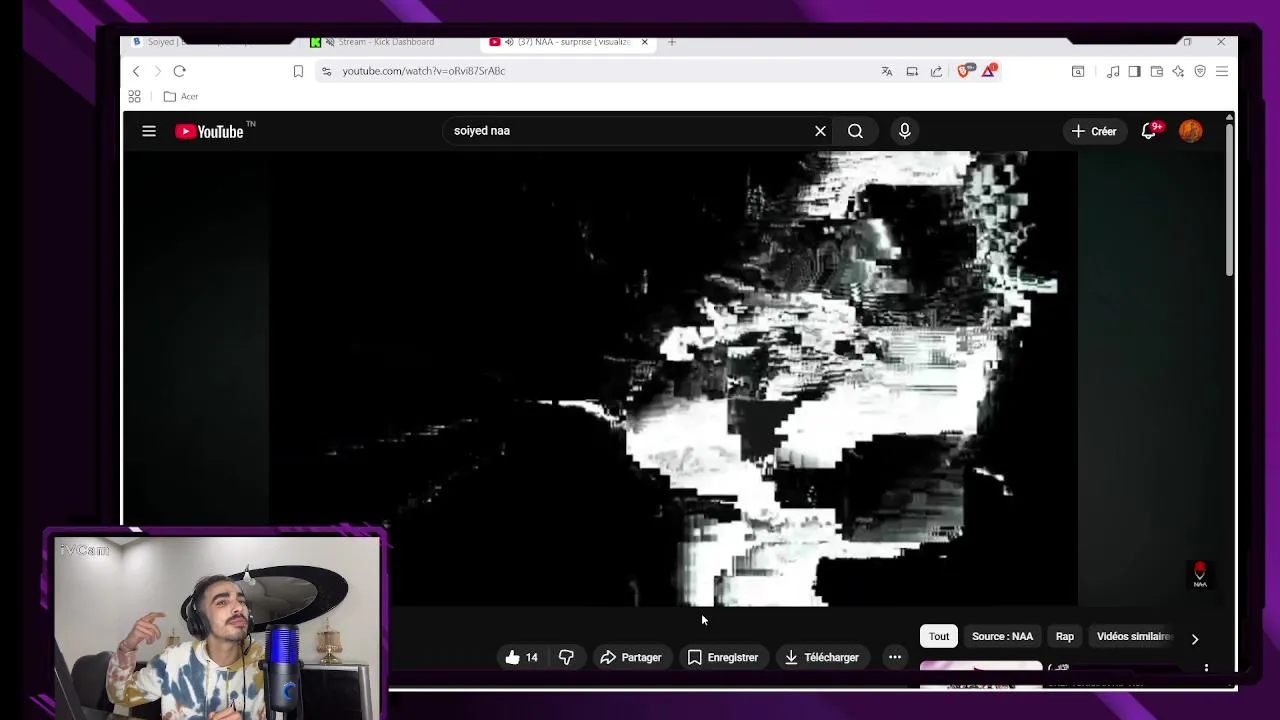This screenshot has height=720, width=1280.
Task: Show more filter chips with right arrow
Action: pos(1195,638)
